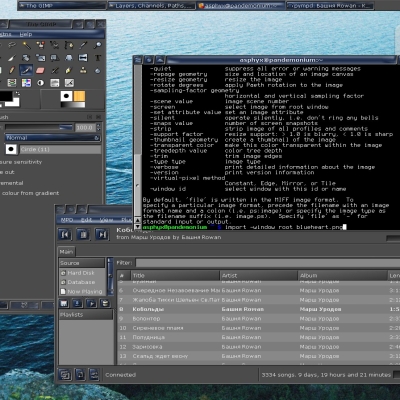This screenshot has width=400, height=400.
Task: Open the MPD menu in pympd
Action: click(67, 220)
